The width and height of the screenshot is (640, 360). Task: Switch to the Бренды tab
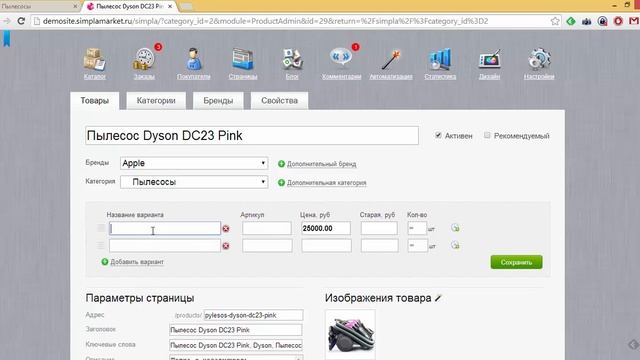[x=218, y=101]
